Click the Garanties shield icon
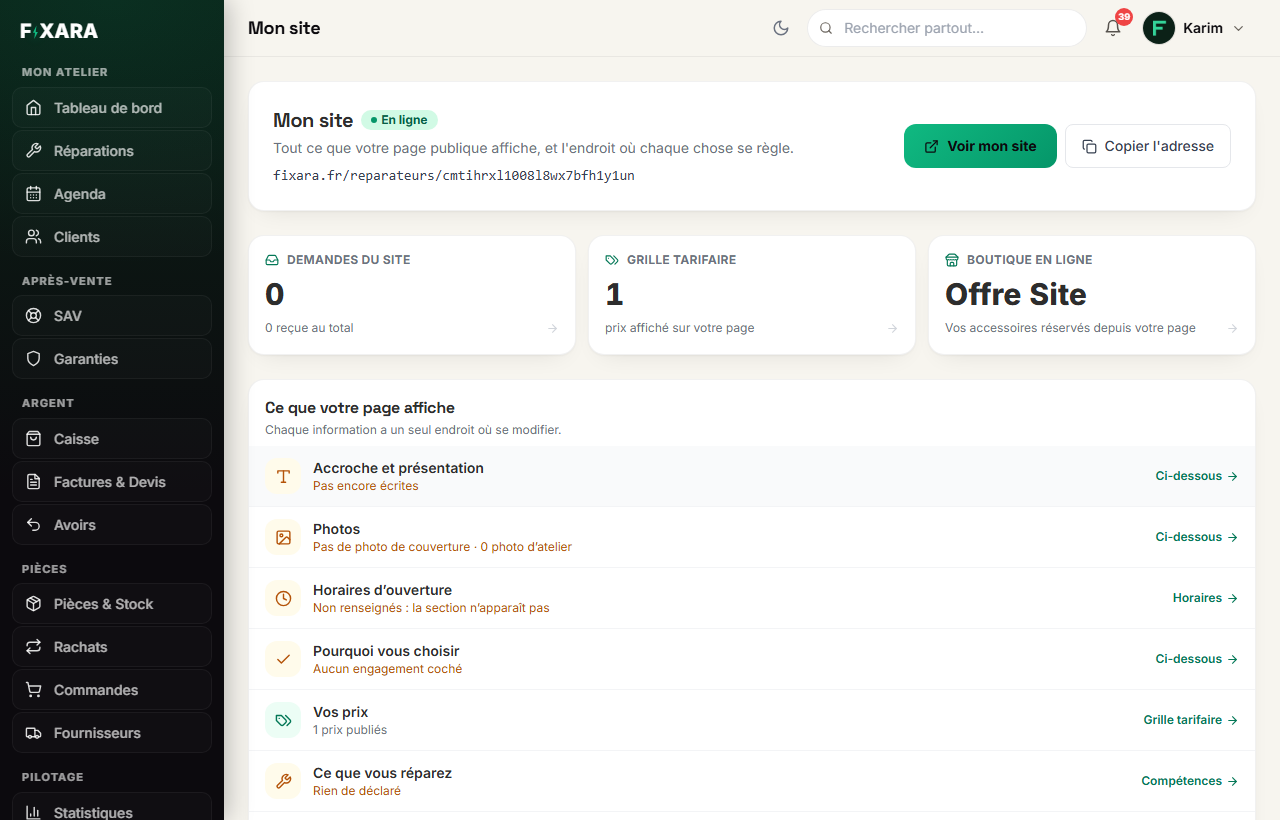The image size is (1280, 820). point(34,359)
